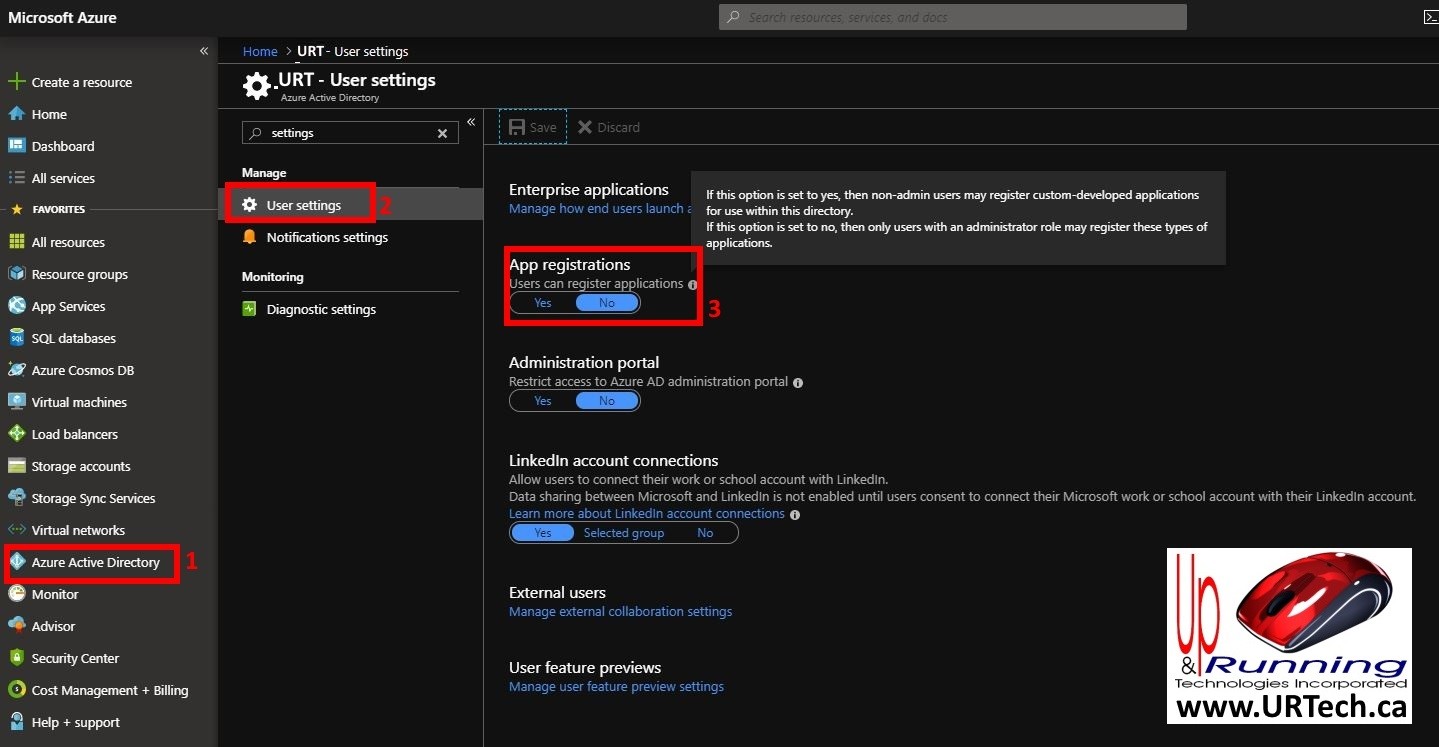This screenshot has width=1439, height=747.
Task: Open Azure Cosmos DB from favorites
Action: pyautogui.click(x=82, y=370)
